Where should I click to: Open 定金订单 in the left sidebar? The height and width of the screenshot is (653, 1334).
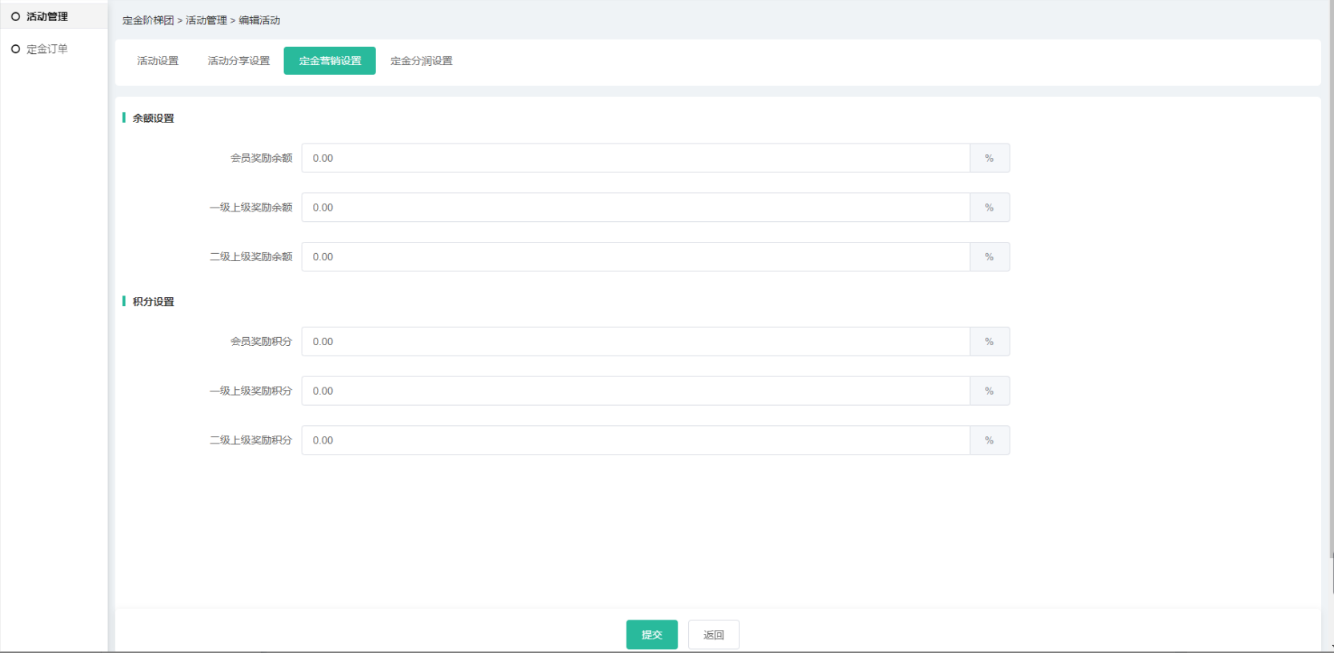pyautogui.click(x=46, y=48)
